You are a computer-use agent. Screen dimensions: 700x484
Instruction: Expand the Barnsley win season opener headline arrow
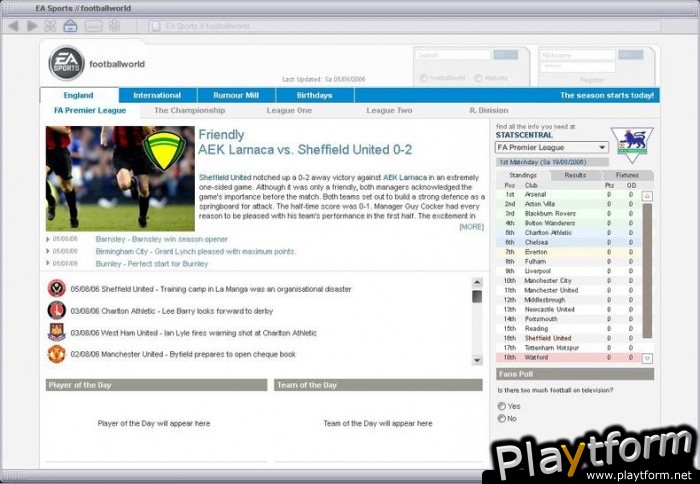pyautogui.click(x=48, y=239)
